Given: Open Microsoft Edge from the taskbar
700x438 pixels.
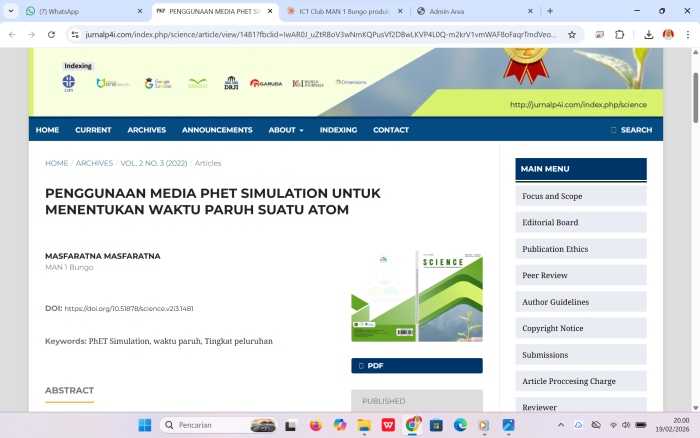Looking at the screenshot, I should [x=460, y=425].
